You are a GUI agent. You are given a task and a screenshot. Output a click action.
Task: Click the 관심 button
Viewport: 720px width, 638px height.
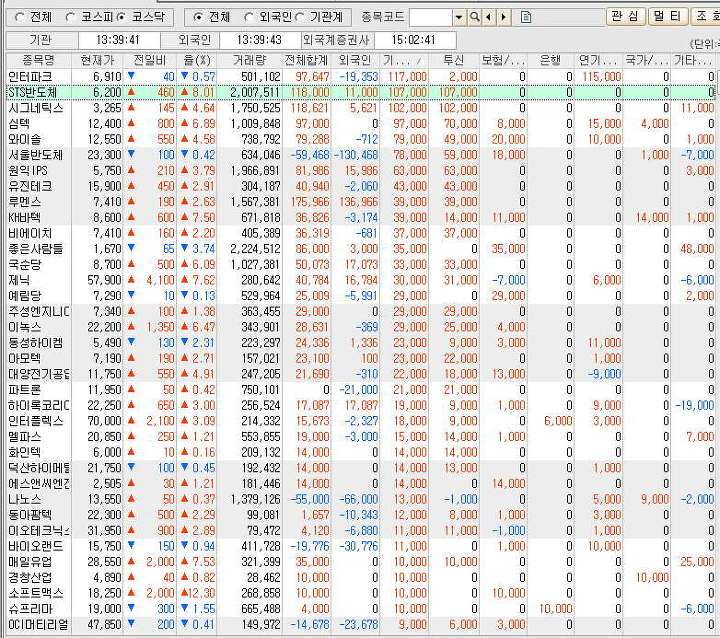pos(626,16)
